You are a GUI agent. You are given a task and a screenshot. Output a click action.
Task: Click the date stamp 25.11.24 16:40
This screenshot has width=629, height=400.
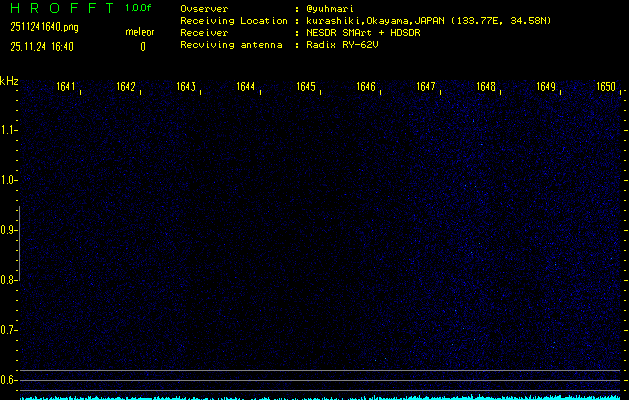pyautogui.click(x=42, y=47)
